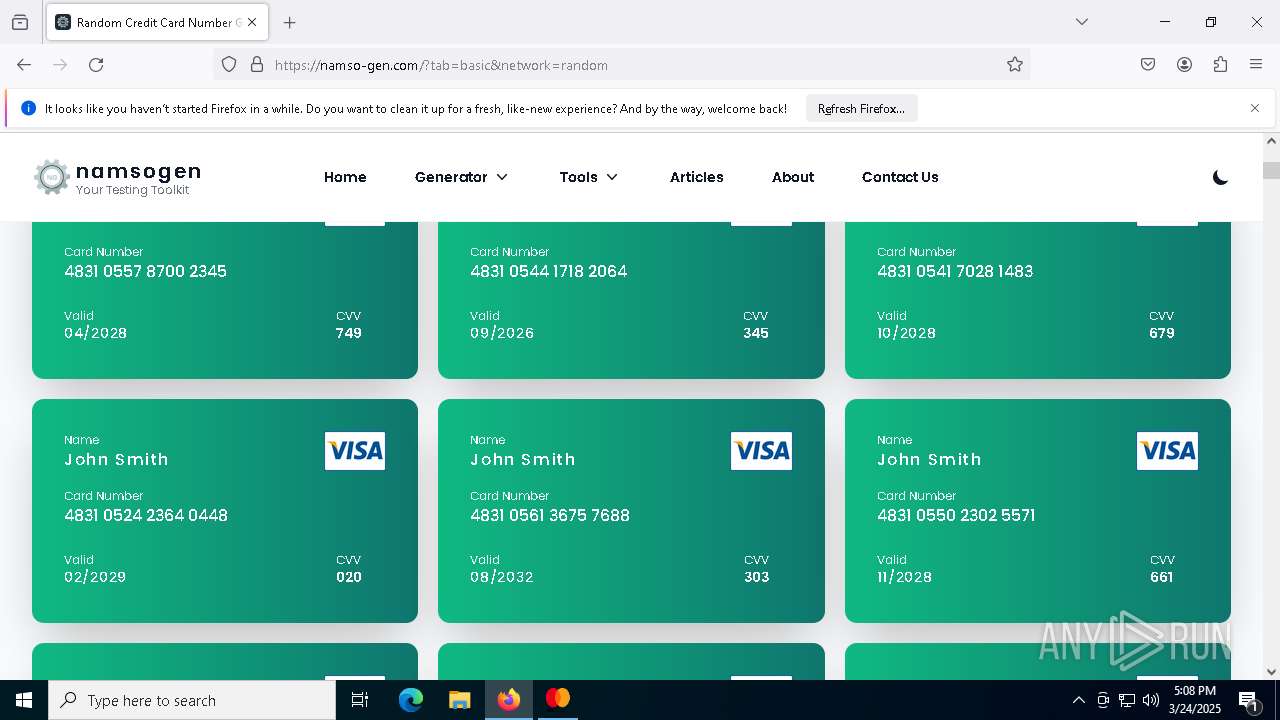Open a new browser tab
The height and width of the screenshot is (720, 1280).
[290, 22]
